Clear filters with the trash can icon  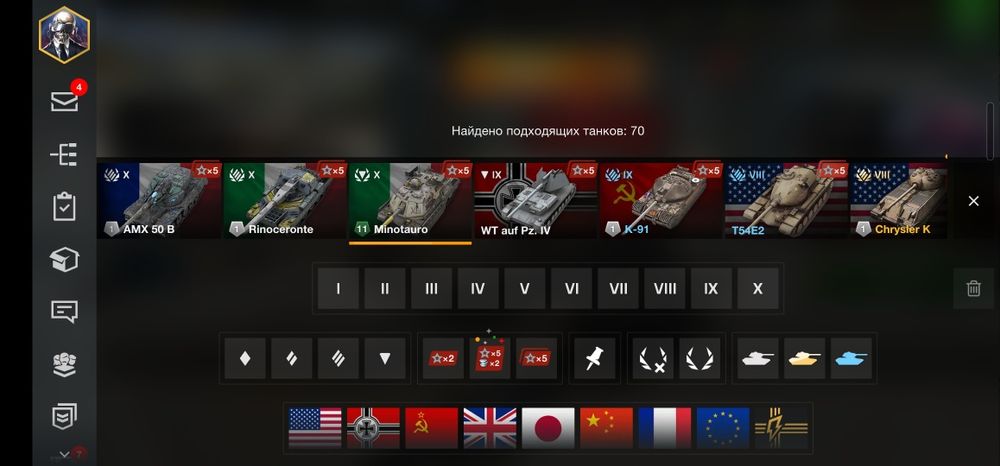tap(973, 289)
